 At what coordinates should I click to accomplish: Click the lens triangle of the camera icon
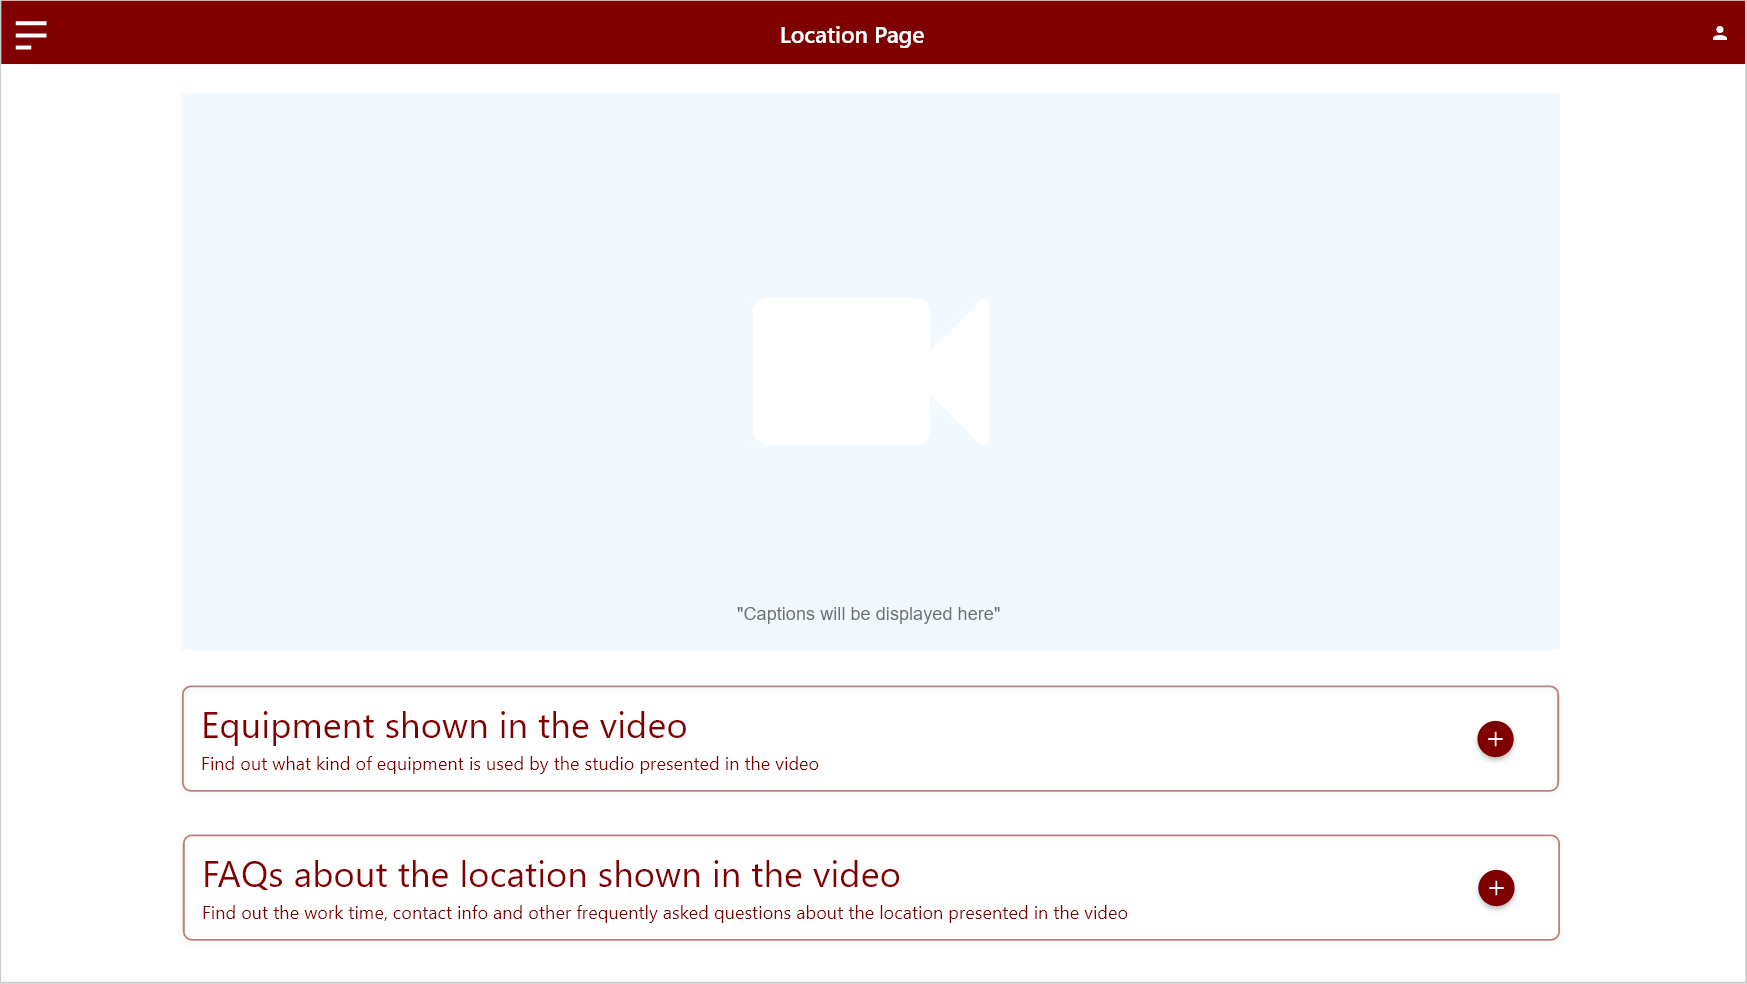[x=962, y=371]
